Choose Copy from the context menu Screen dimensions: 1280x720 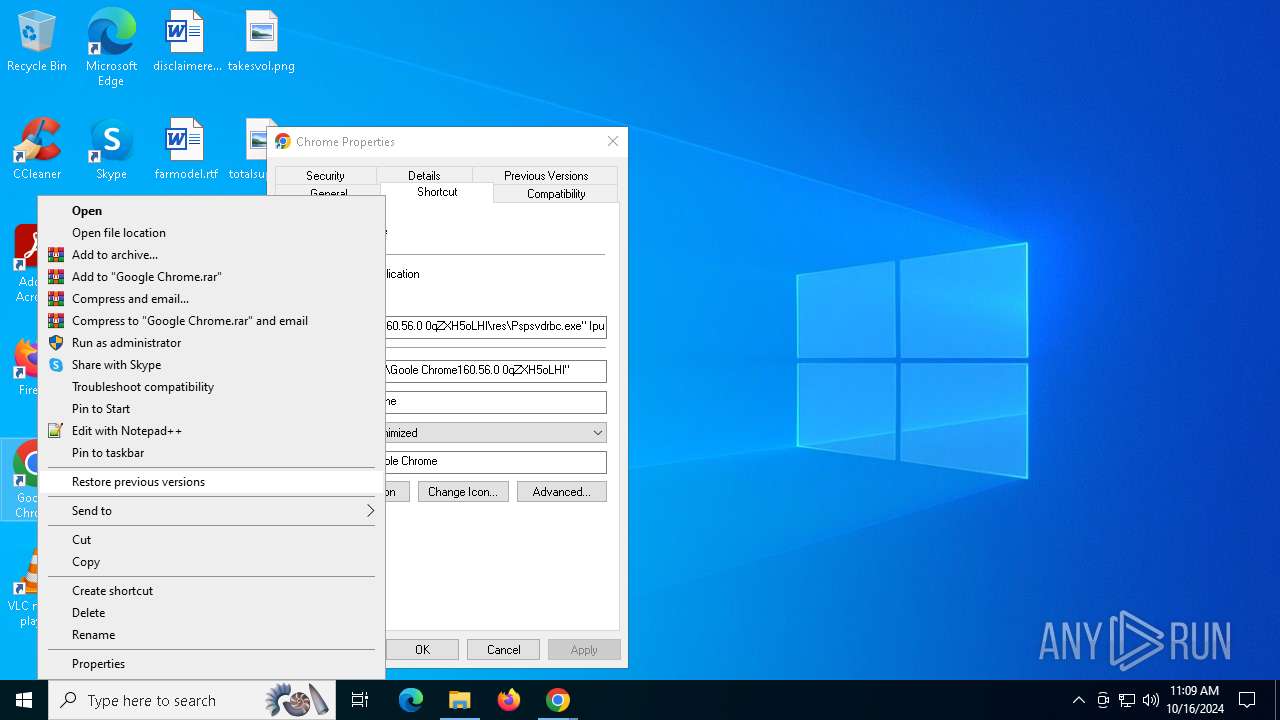tap(211, 562)
